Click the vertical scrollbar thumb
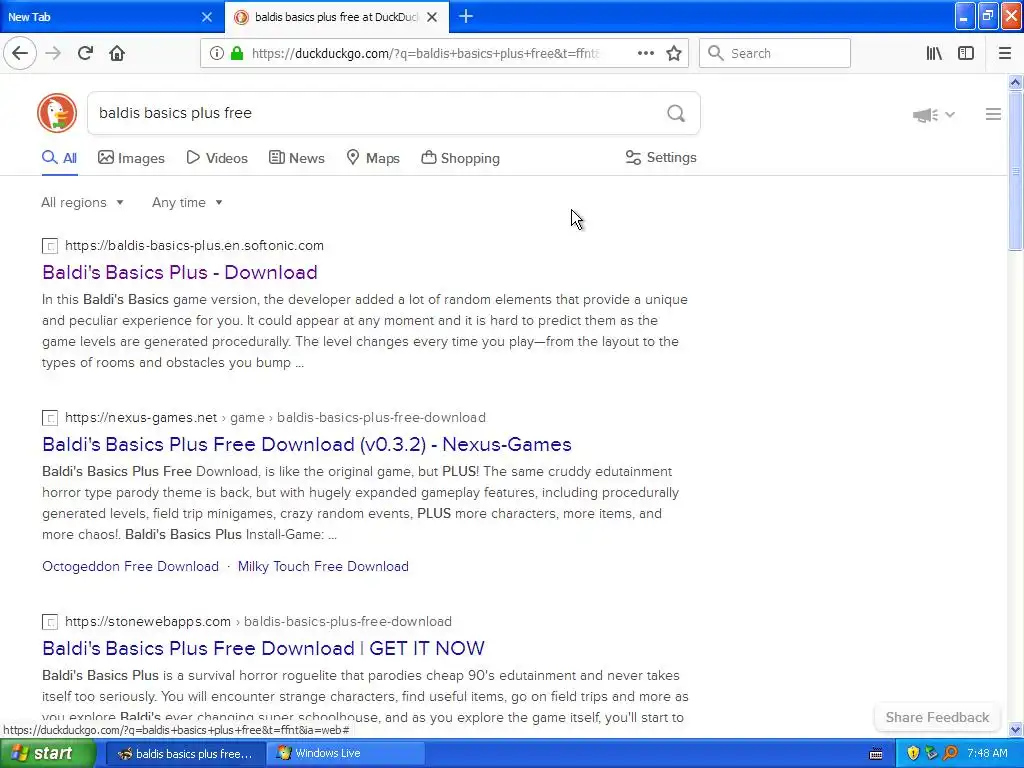1024x768 pixels. coord(1016,170)
